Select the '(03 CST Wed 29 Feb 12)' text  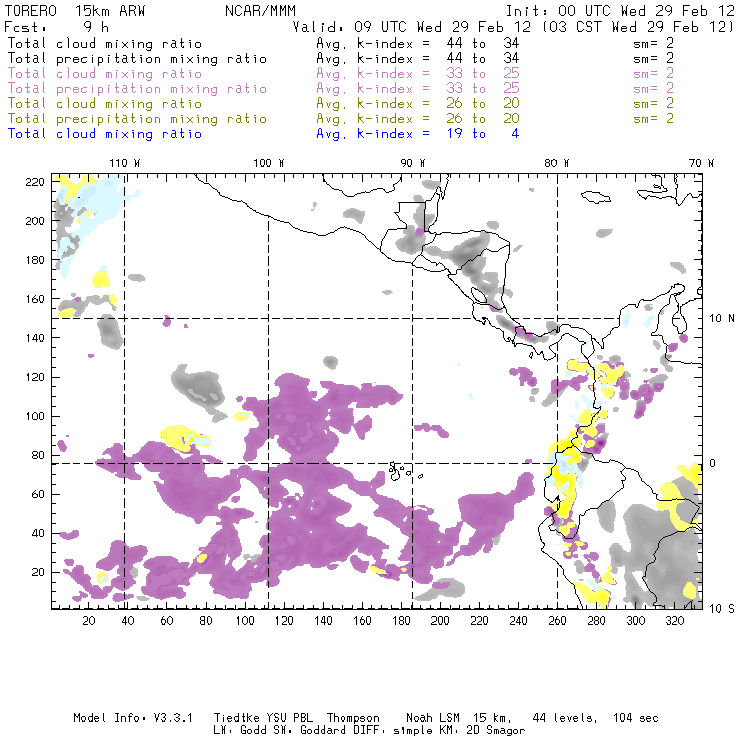tap(638, 27)
